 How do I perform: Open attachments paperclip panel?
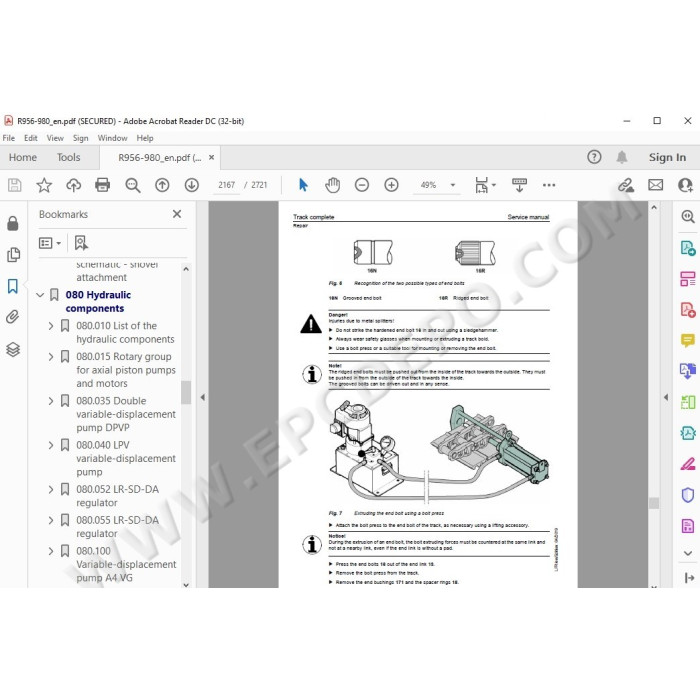pos(13,317)
